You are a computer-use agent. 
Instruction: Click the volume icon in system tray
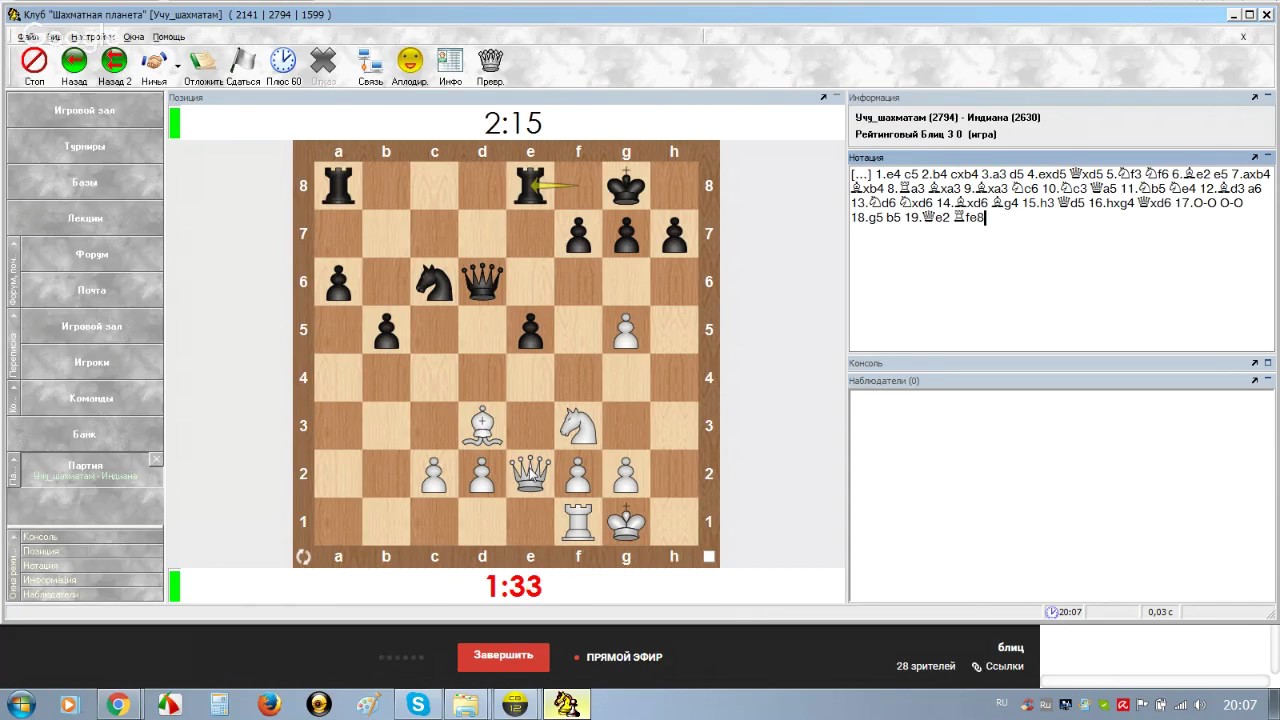tap(1197, 705)
